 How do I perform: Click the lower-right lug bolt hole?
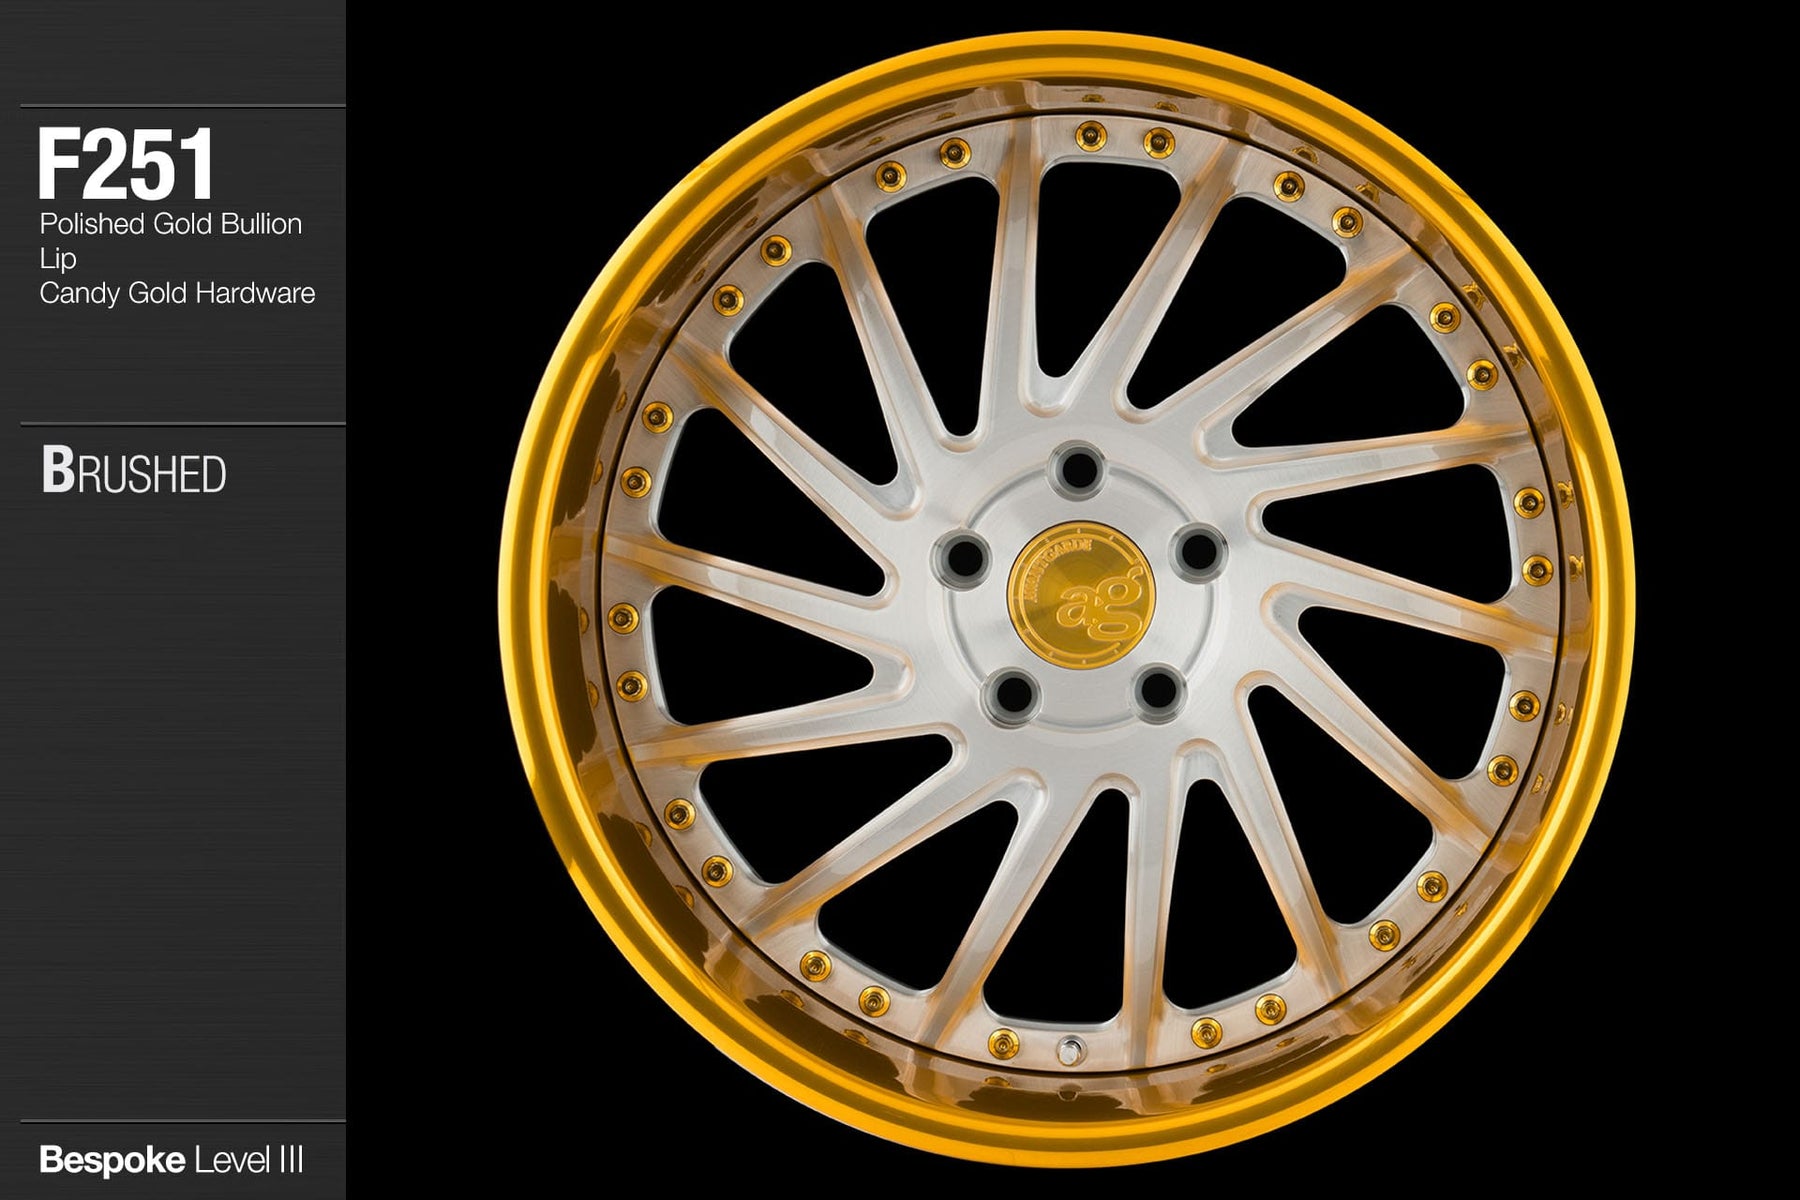coord(1156,689)
